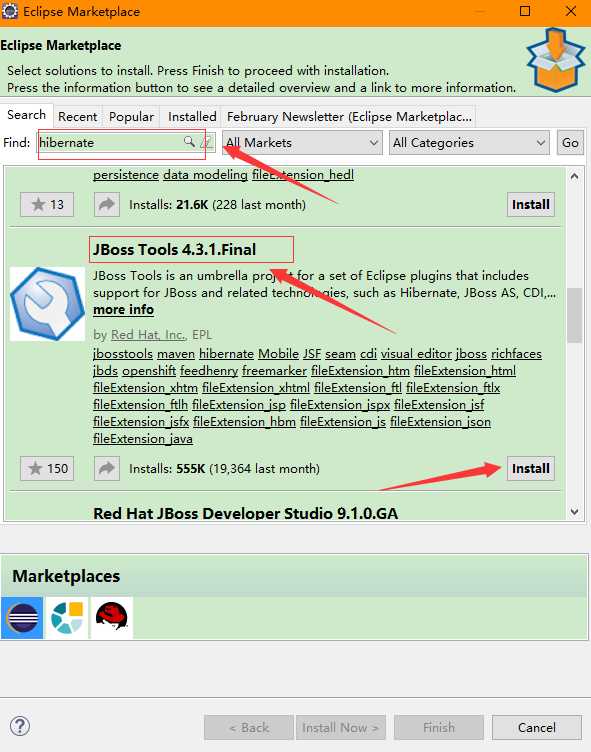
Task: Open the help question mark button
Action: (x=20, y=726)
